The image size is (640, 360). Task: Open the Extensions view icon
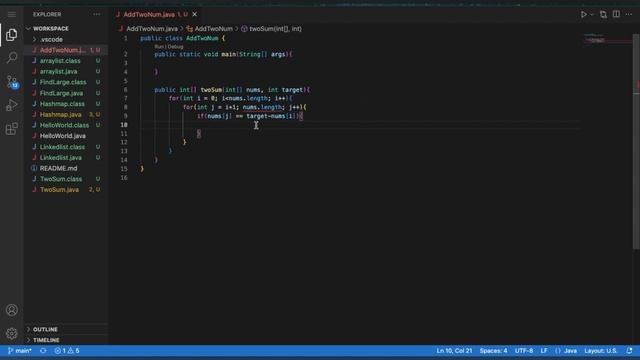[12, 129]
